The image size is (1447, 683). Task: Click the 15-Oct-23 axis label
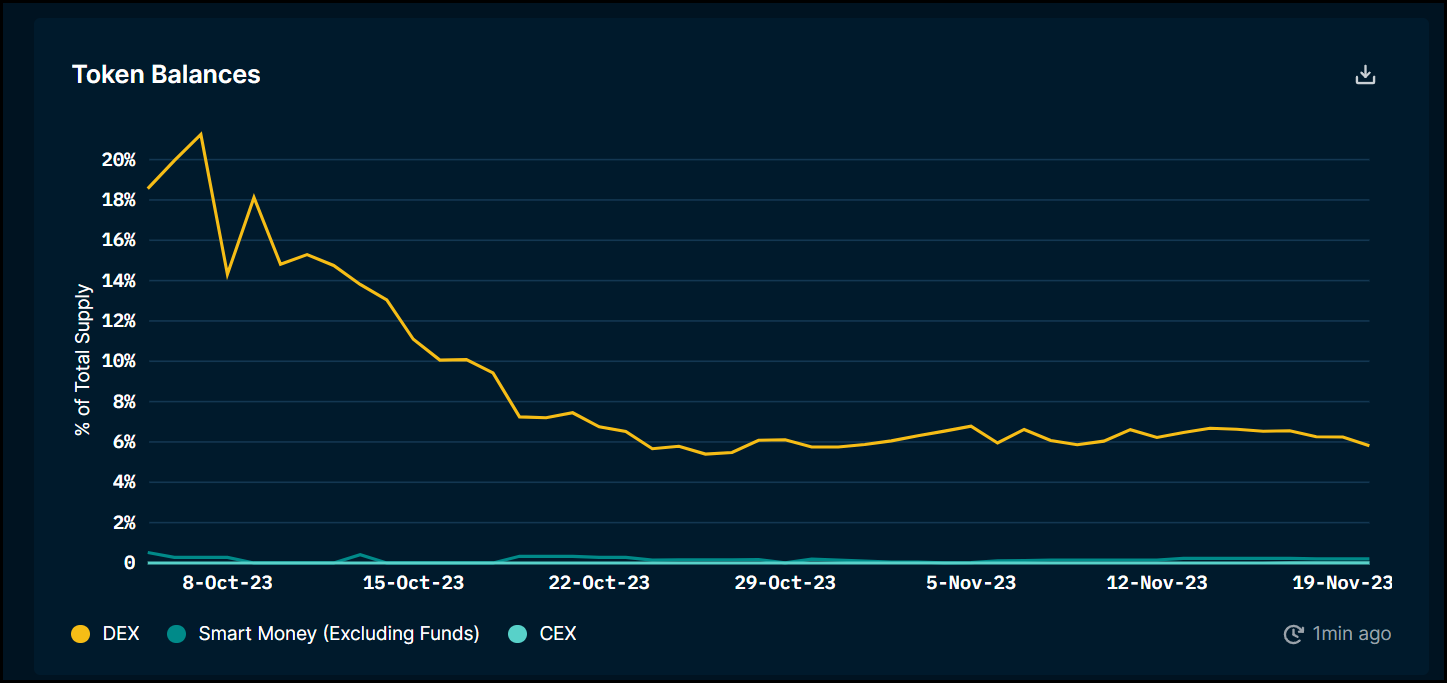(413, 583)
